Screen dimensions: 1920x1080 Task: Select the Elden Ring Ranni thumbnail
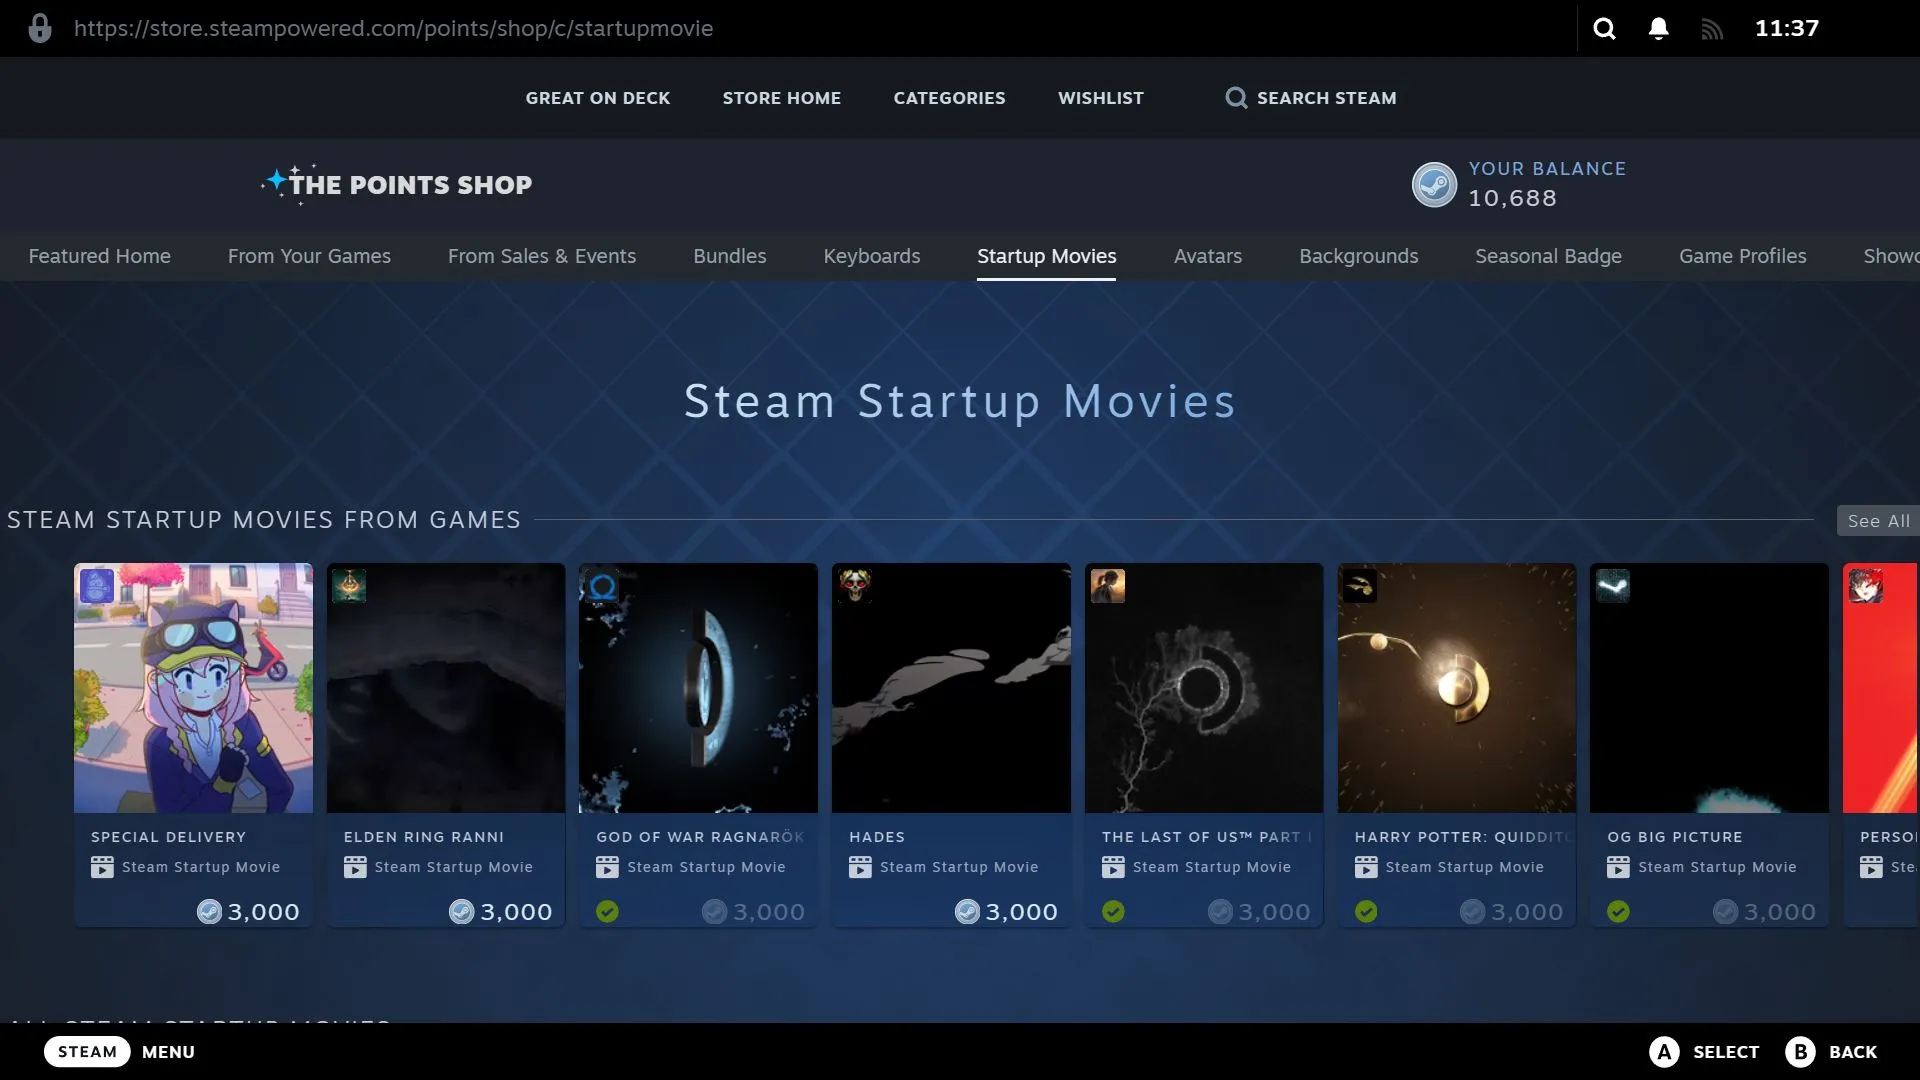(x=445, y=688)
